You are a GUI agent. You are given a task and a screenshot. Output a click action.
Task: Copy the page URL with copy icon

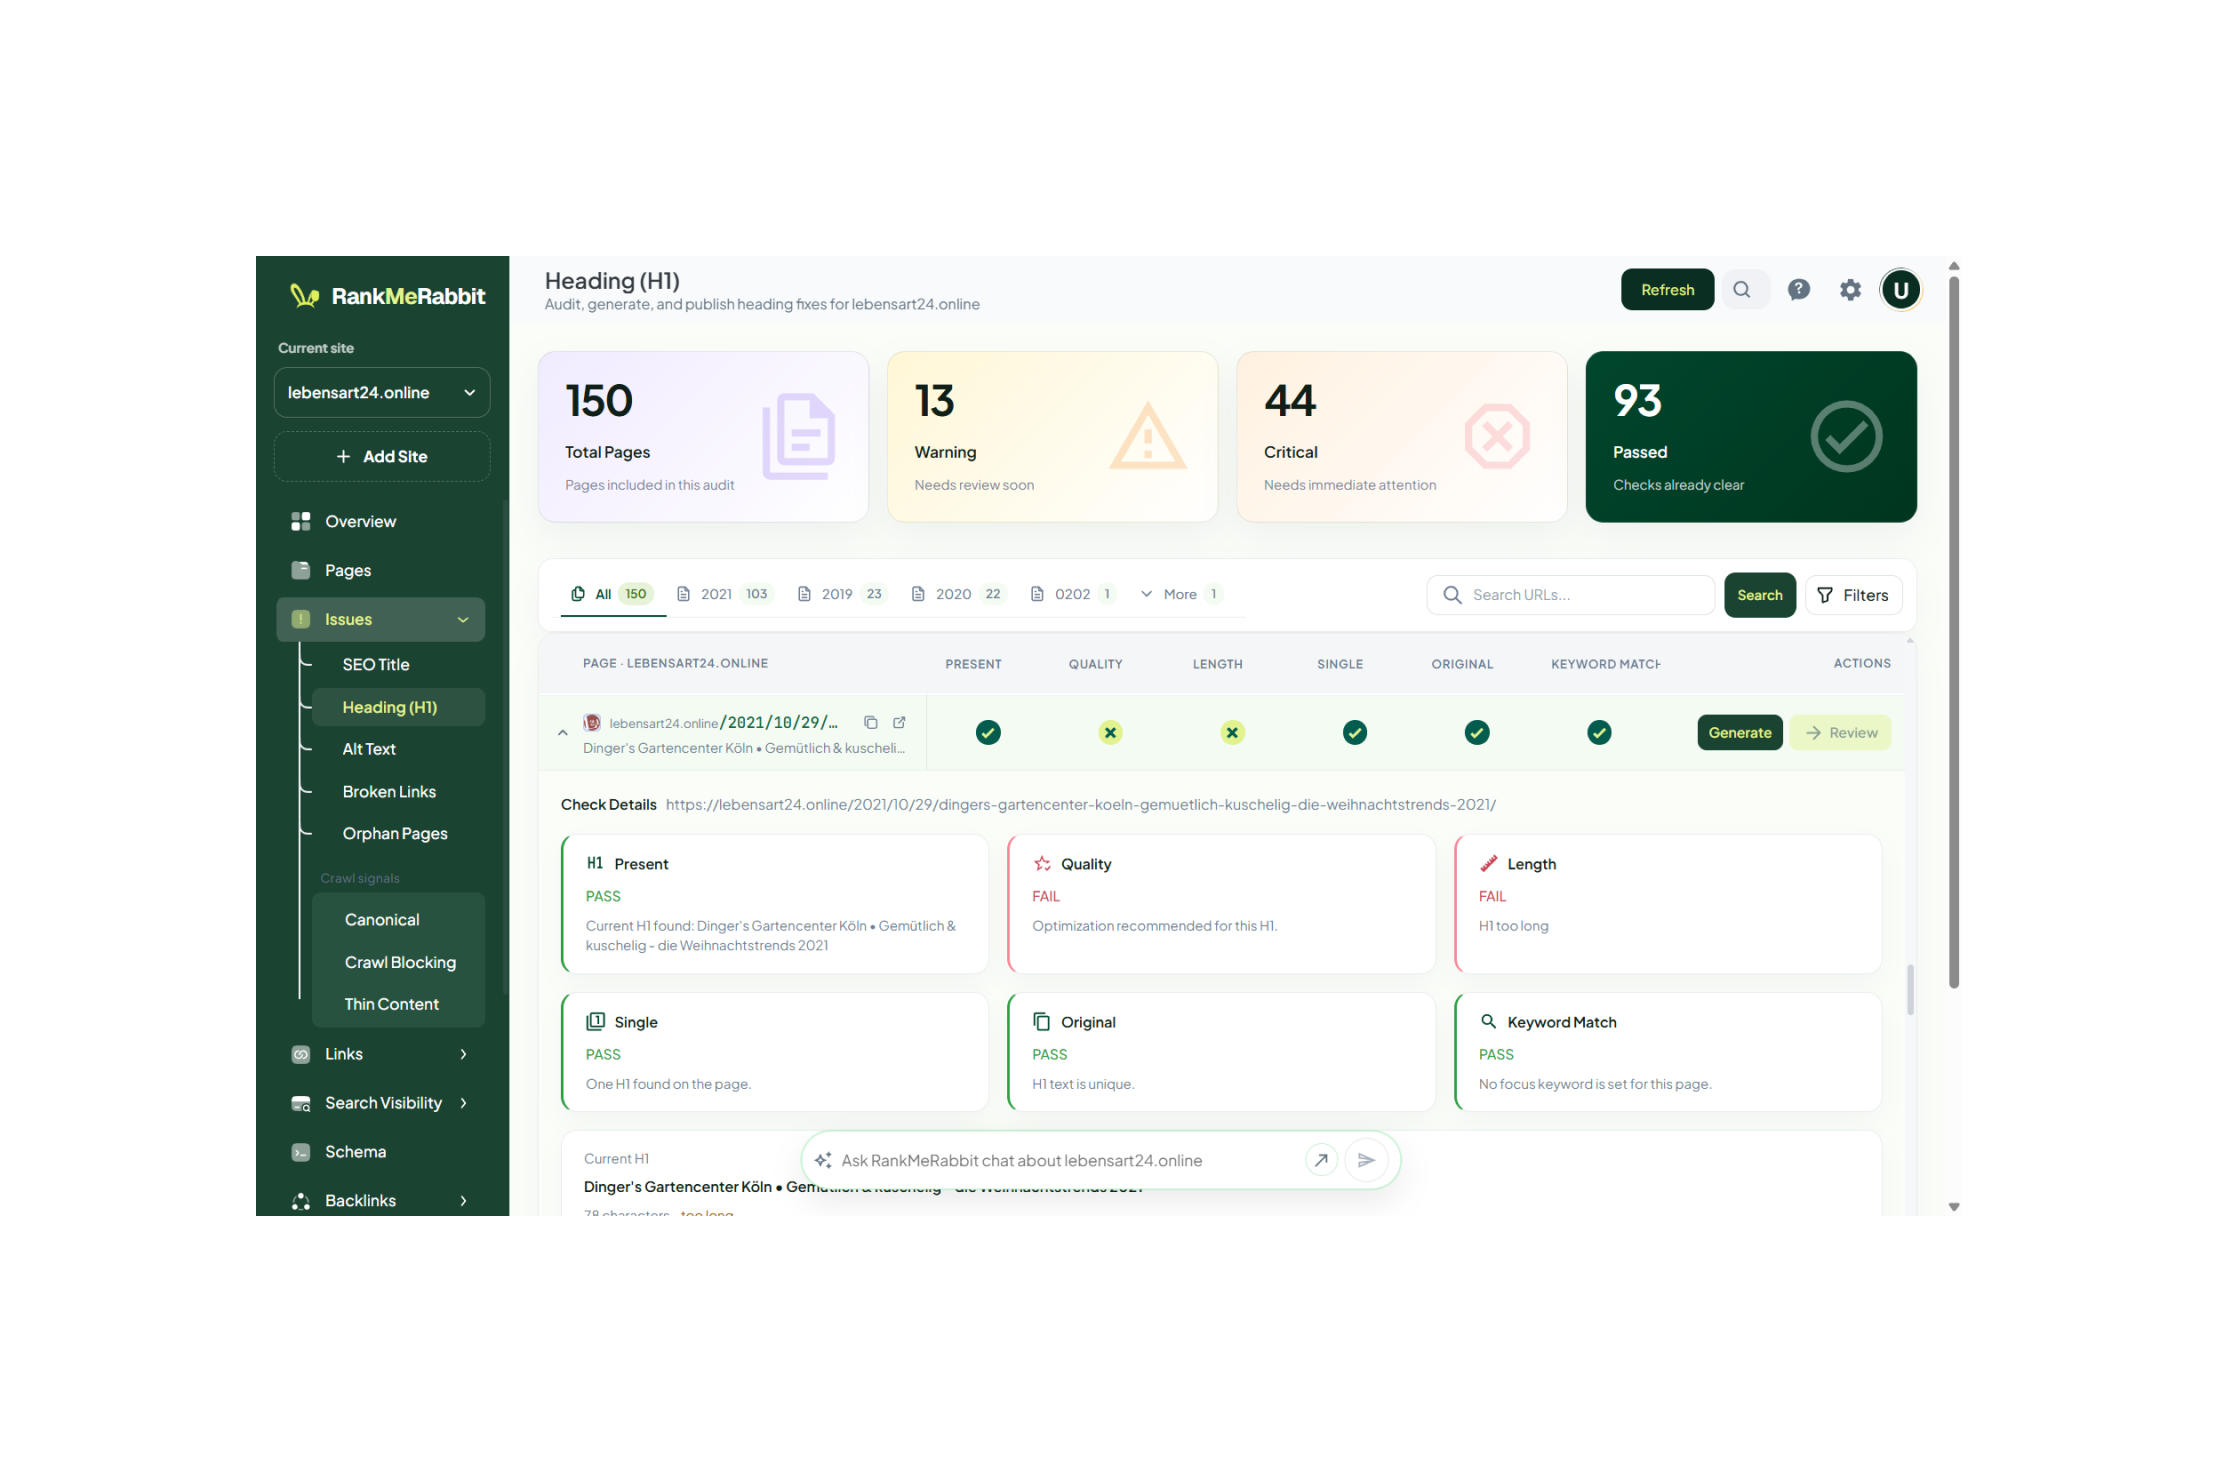pos(870,722)
